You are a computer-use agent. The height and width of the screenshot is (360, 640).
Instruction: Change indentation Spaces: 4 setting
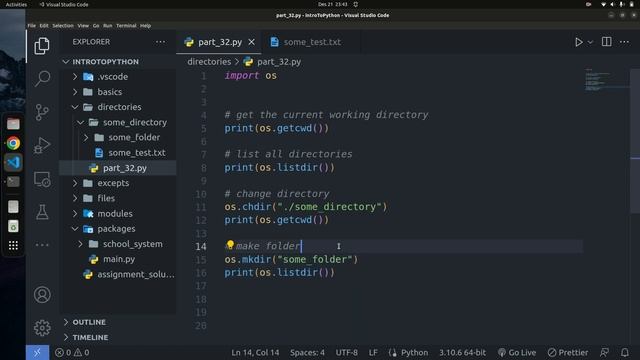coord(307,353)
